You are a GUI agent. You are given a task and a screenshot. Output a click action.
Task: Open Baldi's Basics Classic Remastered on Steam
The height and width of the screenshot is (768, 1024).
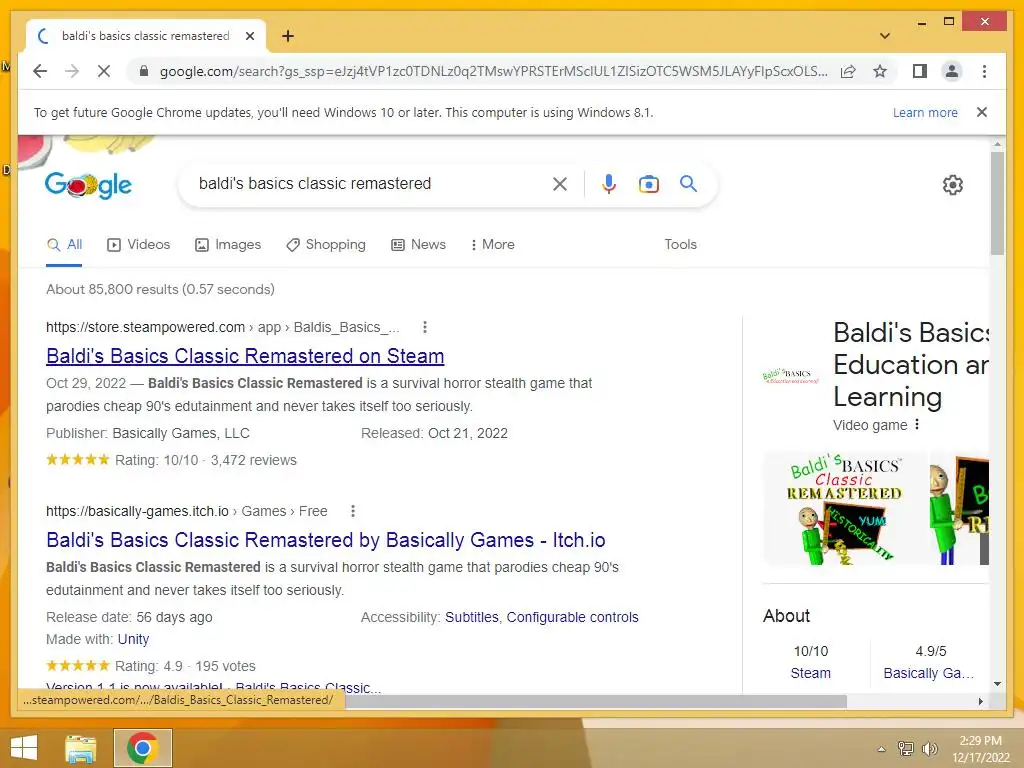coord(245,356)
